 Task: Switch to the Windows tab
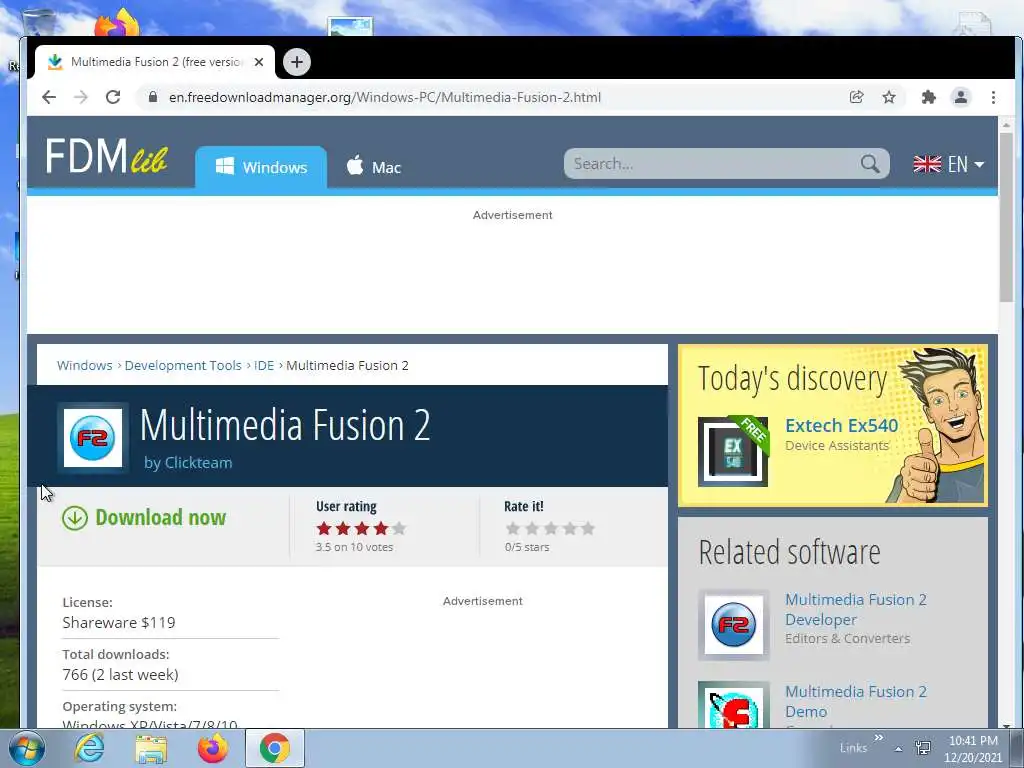point(261,167)
